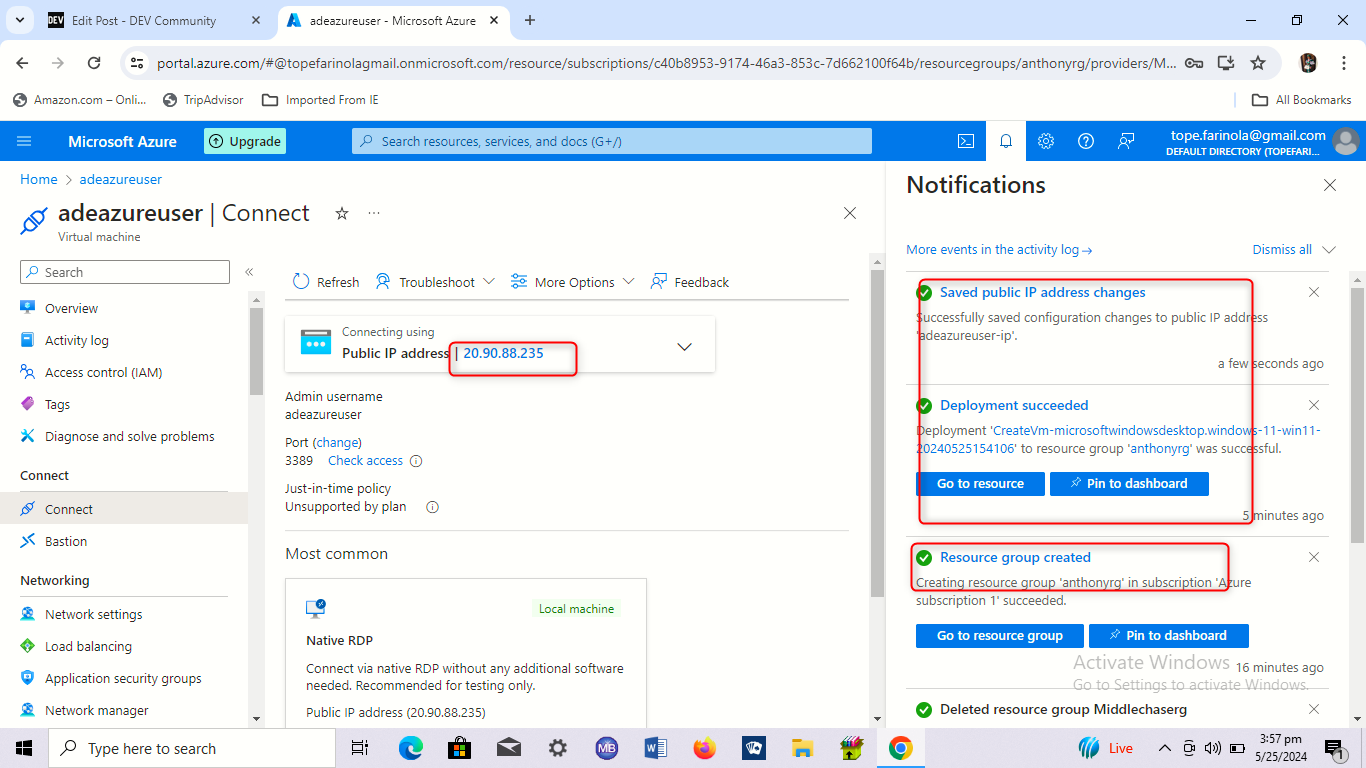Screen dimensions: 1366x768
Task: Click the public IP address 20.90.88.235
Action: tap(503, 353)
